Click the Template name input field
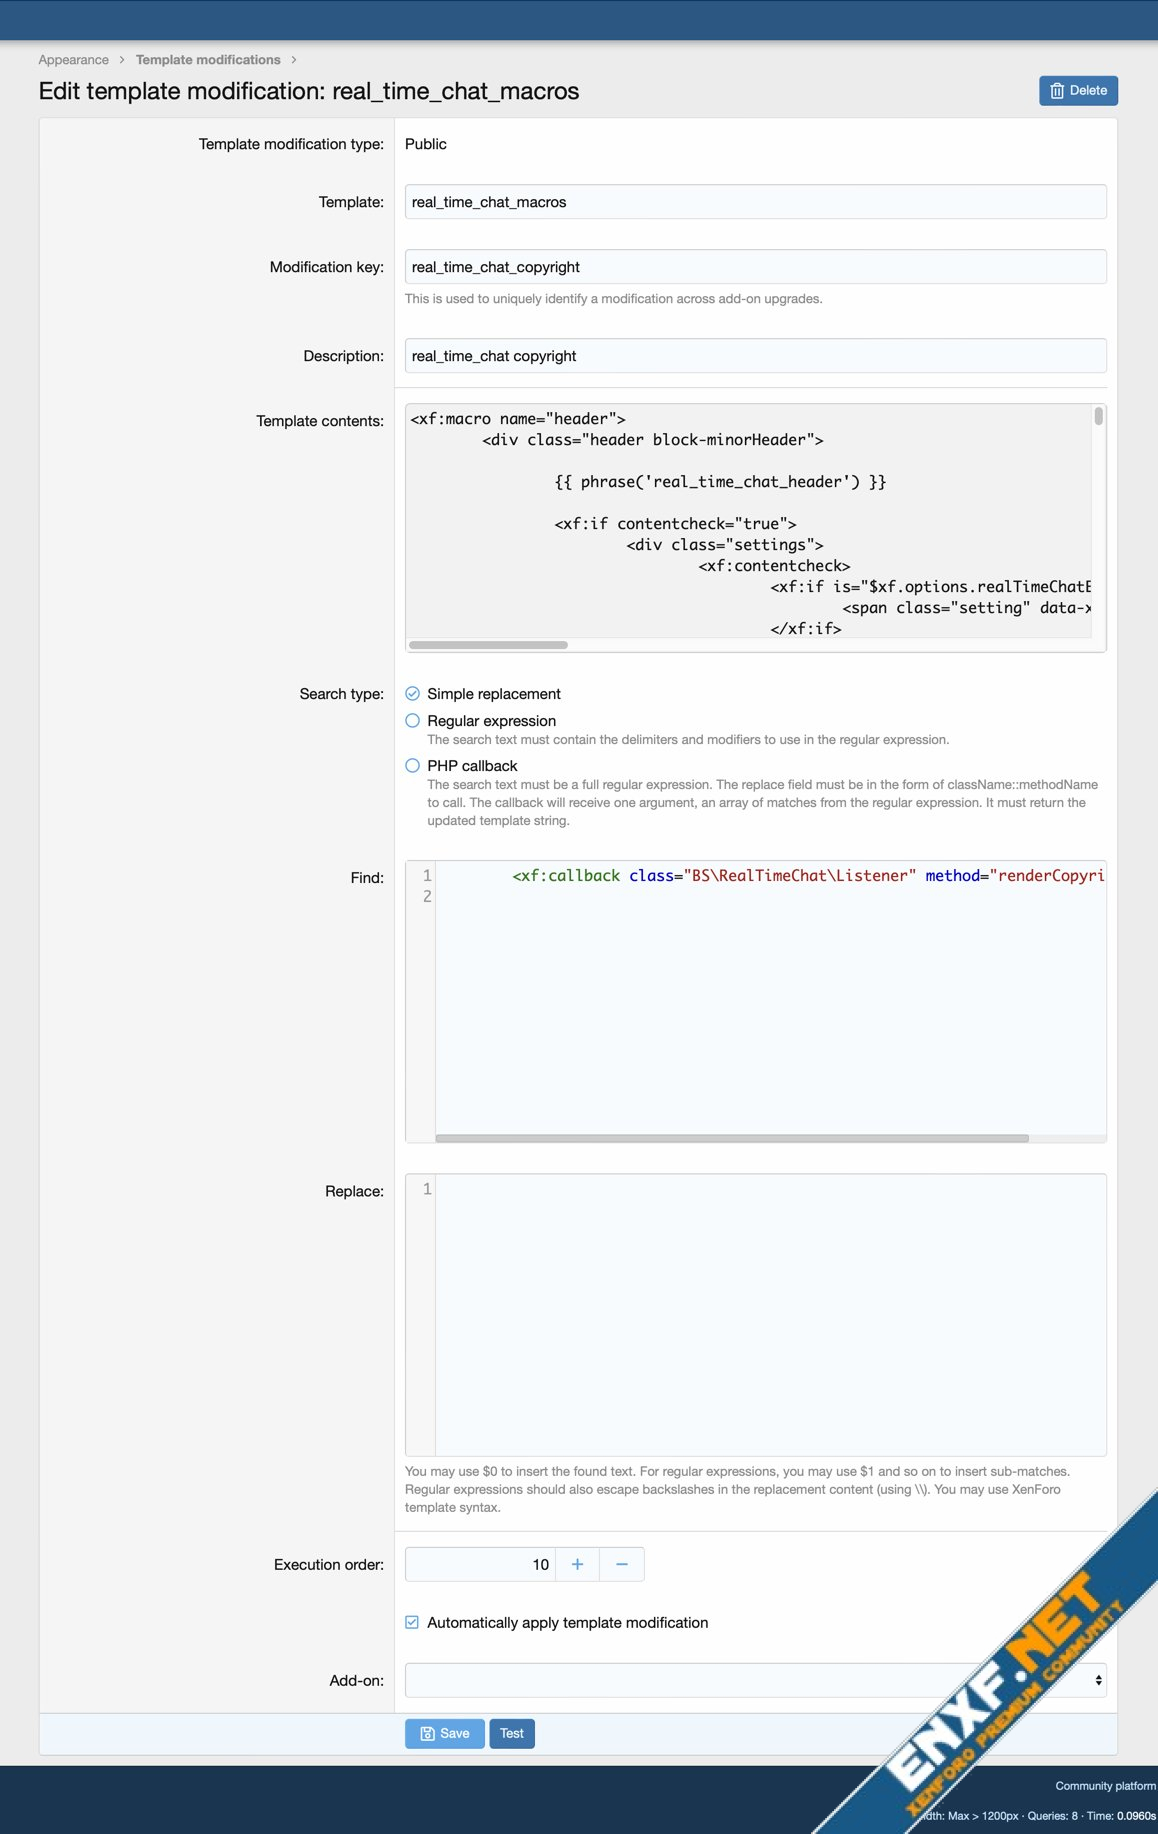 coord(755,202)
